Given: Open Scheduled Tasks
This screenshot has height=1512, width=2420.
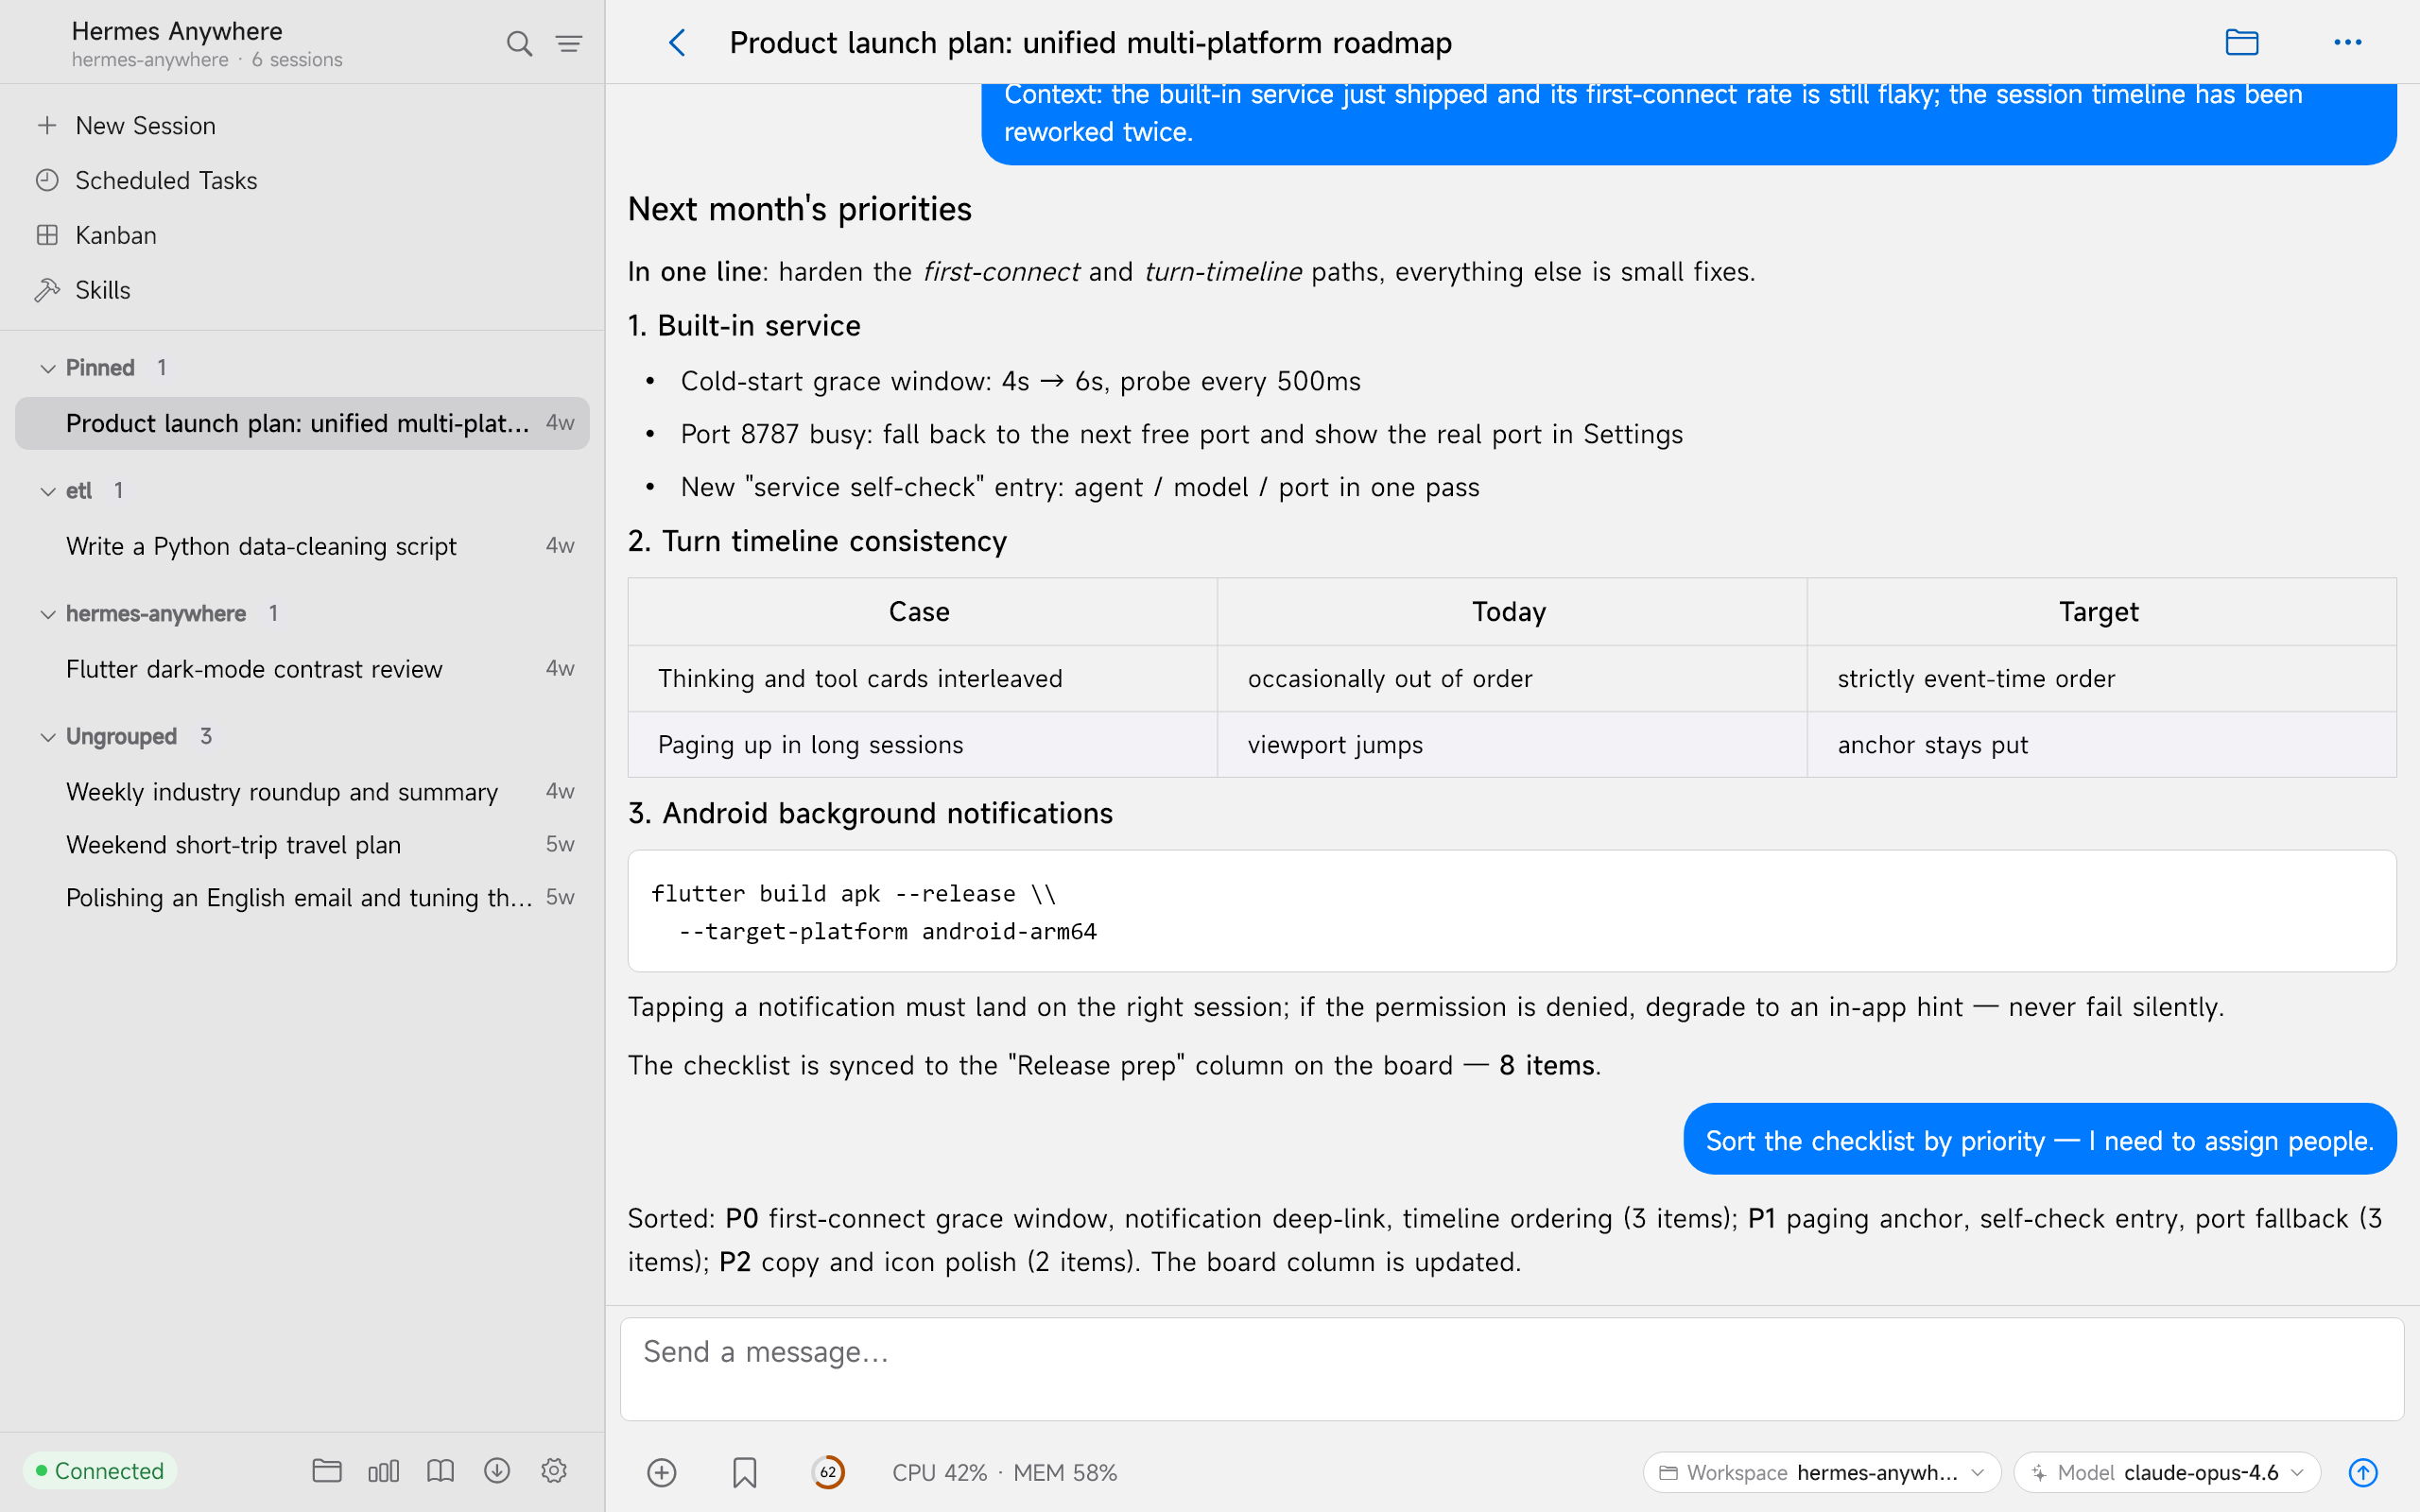Looking at the screenshot, I should (x=302, y=181).
